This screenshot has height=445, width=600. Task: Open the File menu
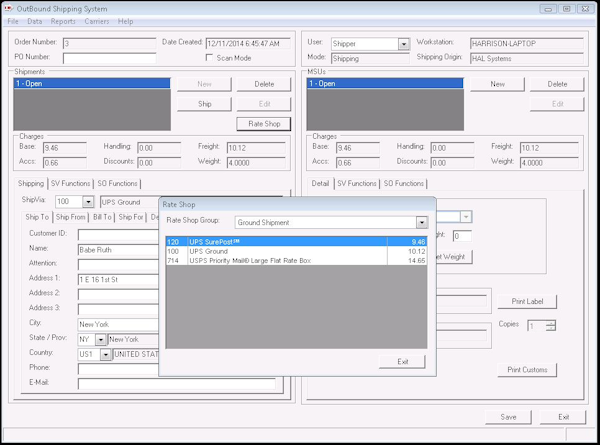pos(13,21)
